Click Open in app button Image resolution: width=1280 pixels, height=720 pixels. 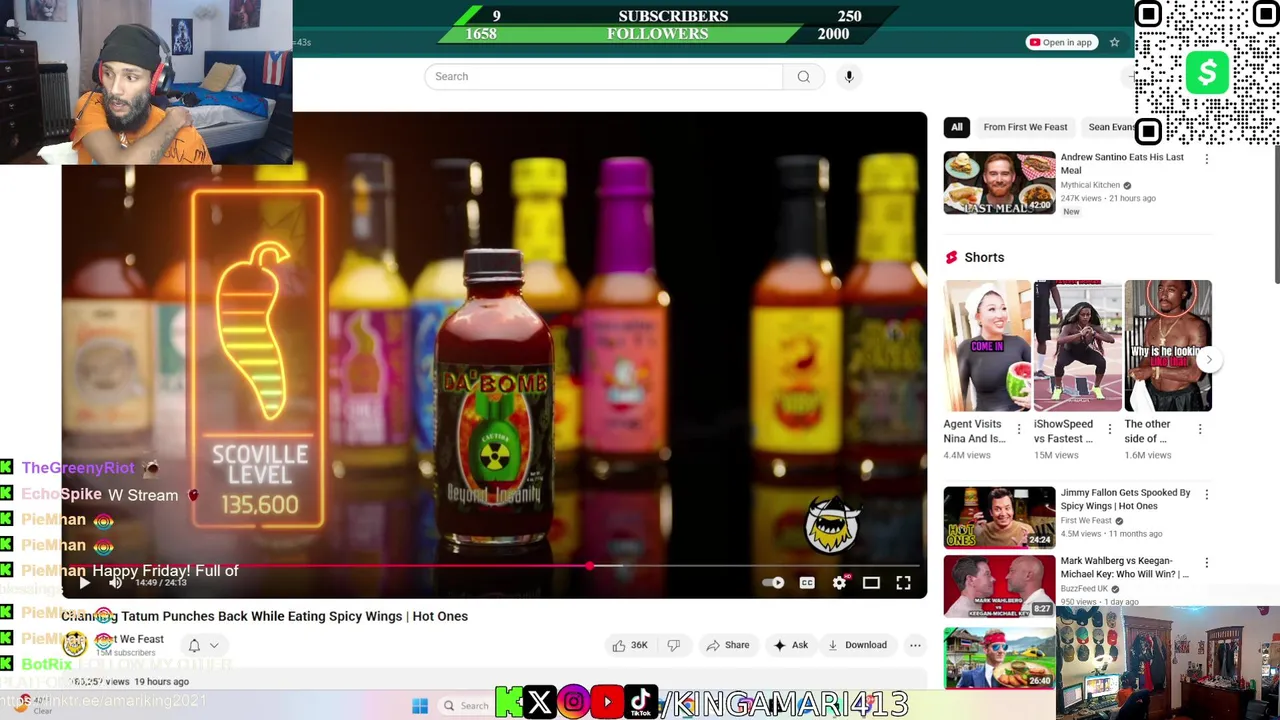[1060, 42]
